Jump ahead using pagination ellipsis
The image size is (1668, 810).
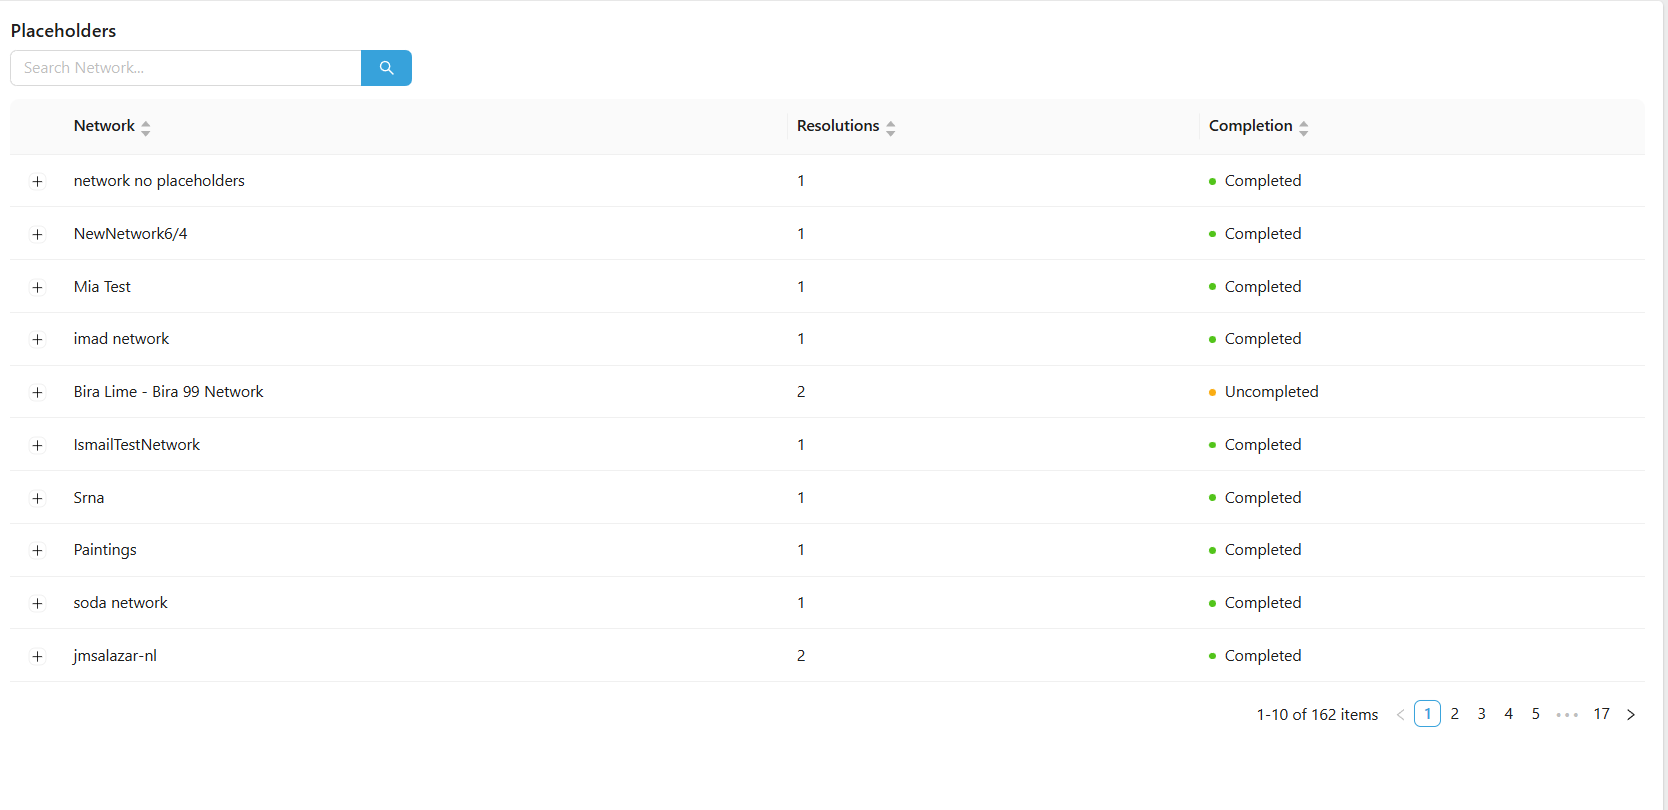(1567, 714)
